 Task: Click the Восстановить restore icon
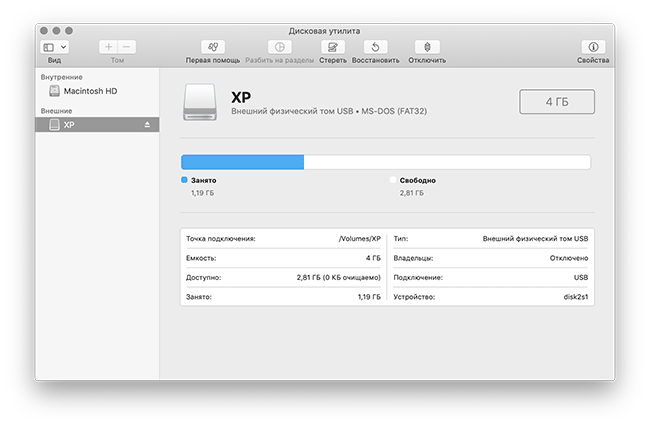click(x=376, y=47)
